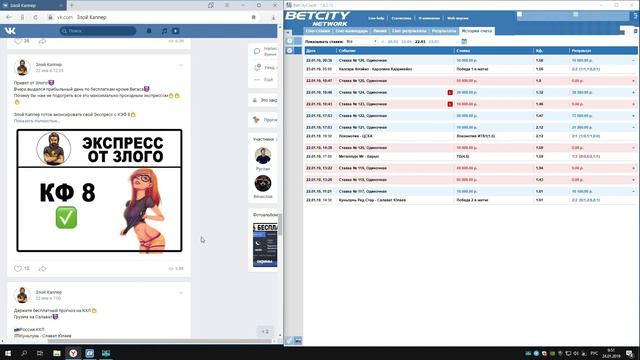640x360 pixels.
Task: Click the red L badge on Ставка № 123
Action: pos(450,104)
